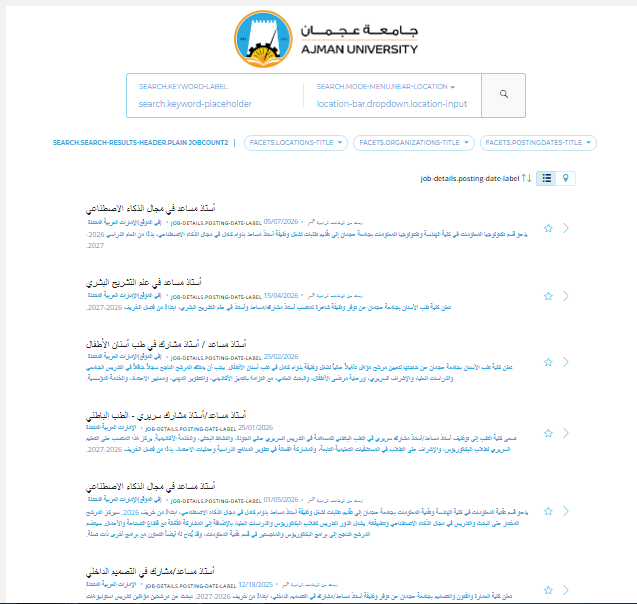637x604 pixels.
Task: Focus the search keyword input field
Action: point(215,104)
